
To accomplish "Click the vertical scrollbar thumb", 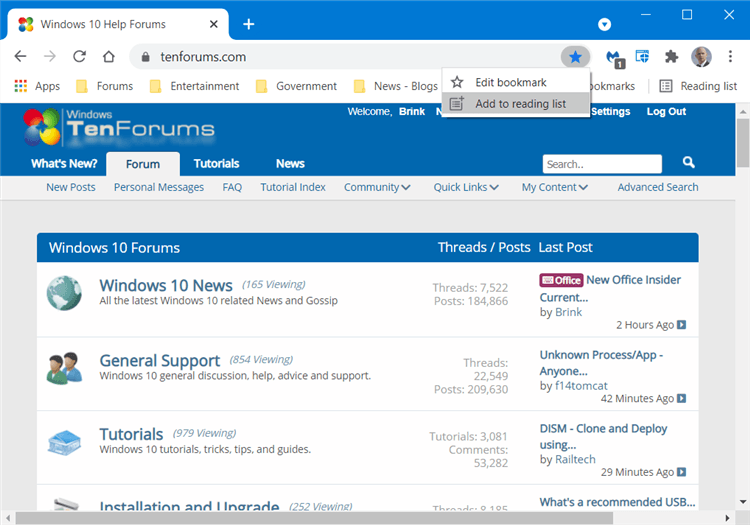I will pyautogui.click(x=743, y=143).
